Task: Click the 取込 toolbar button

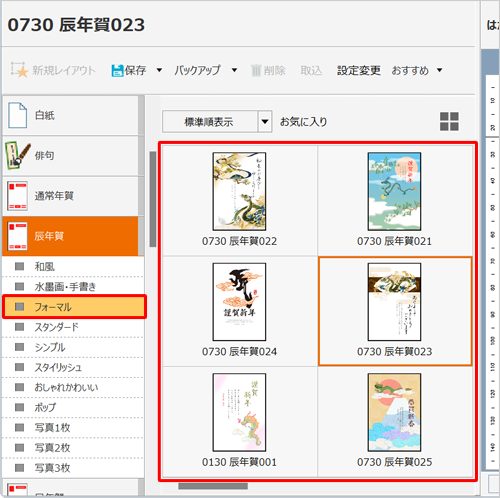Action: click(311, 70)
